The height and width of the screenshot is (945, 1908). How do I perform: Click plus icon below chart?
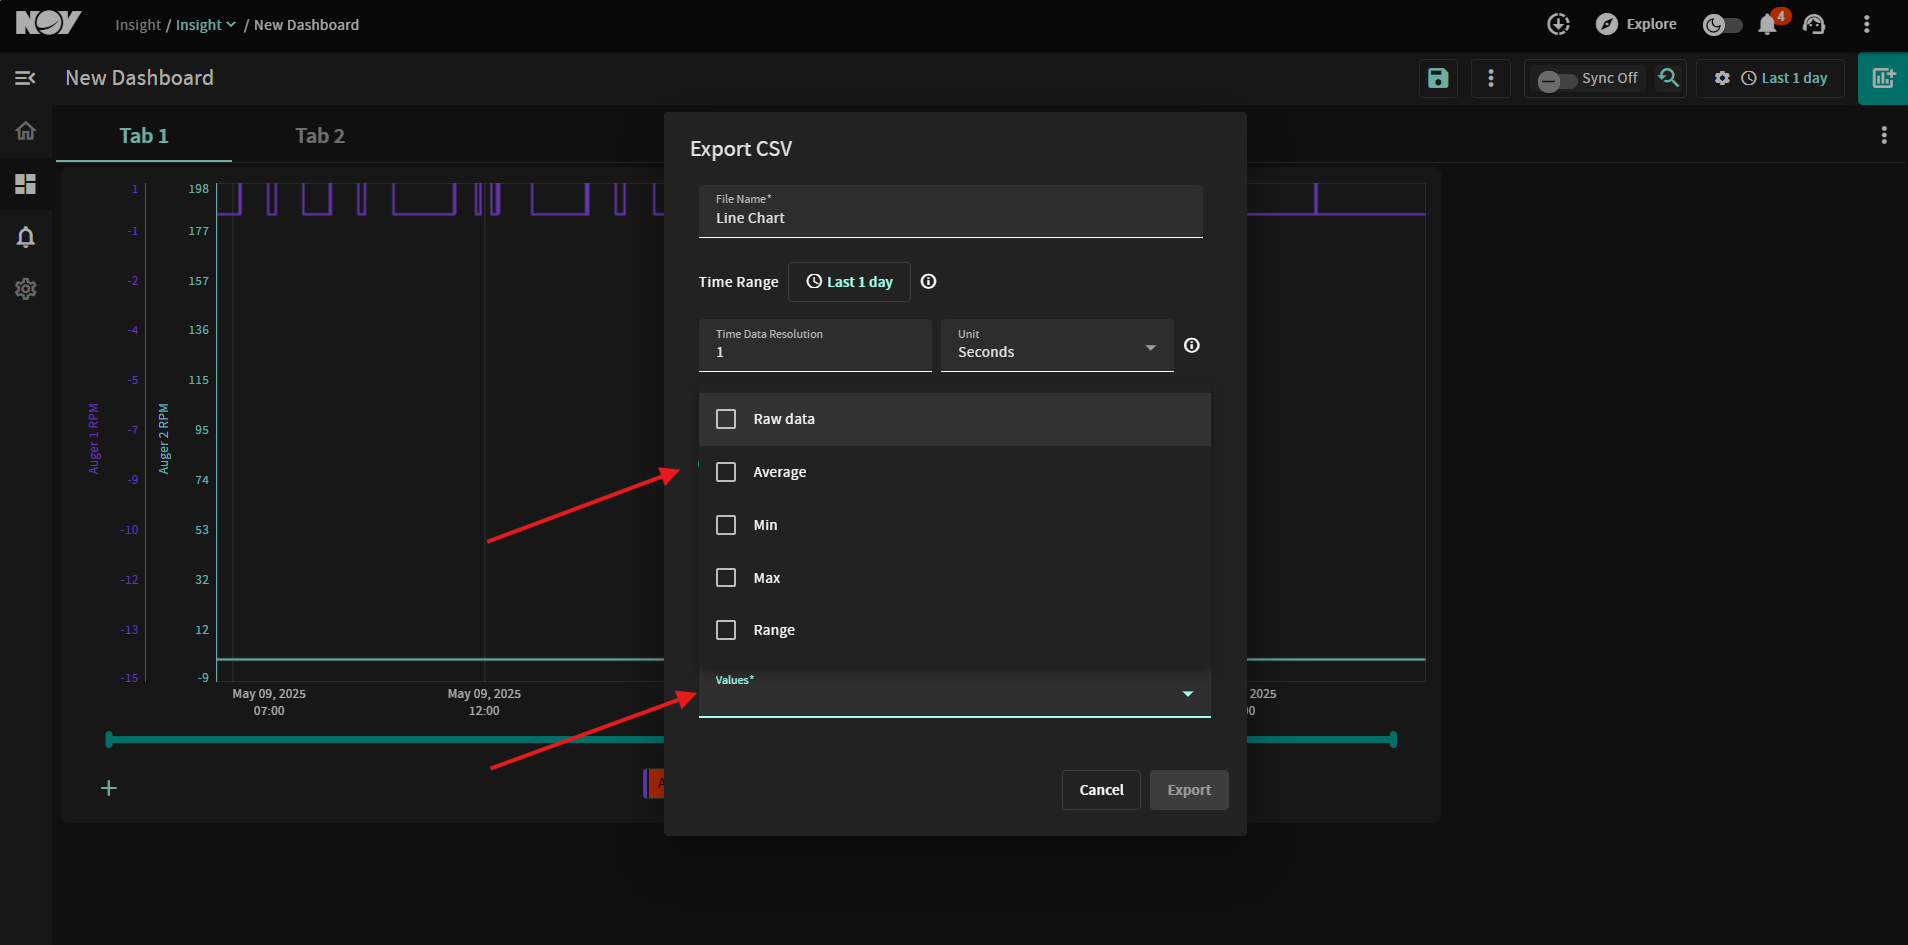[x=109, y=788]
